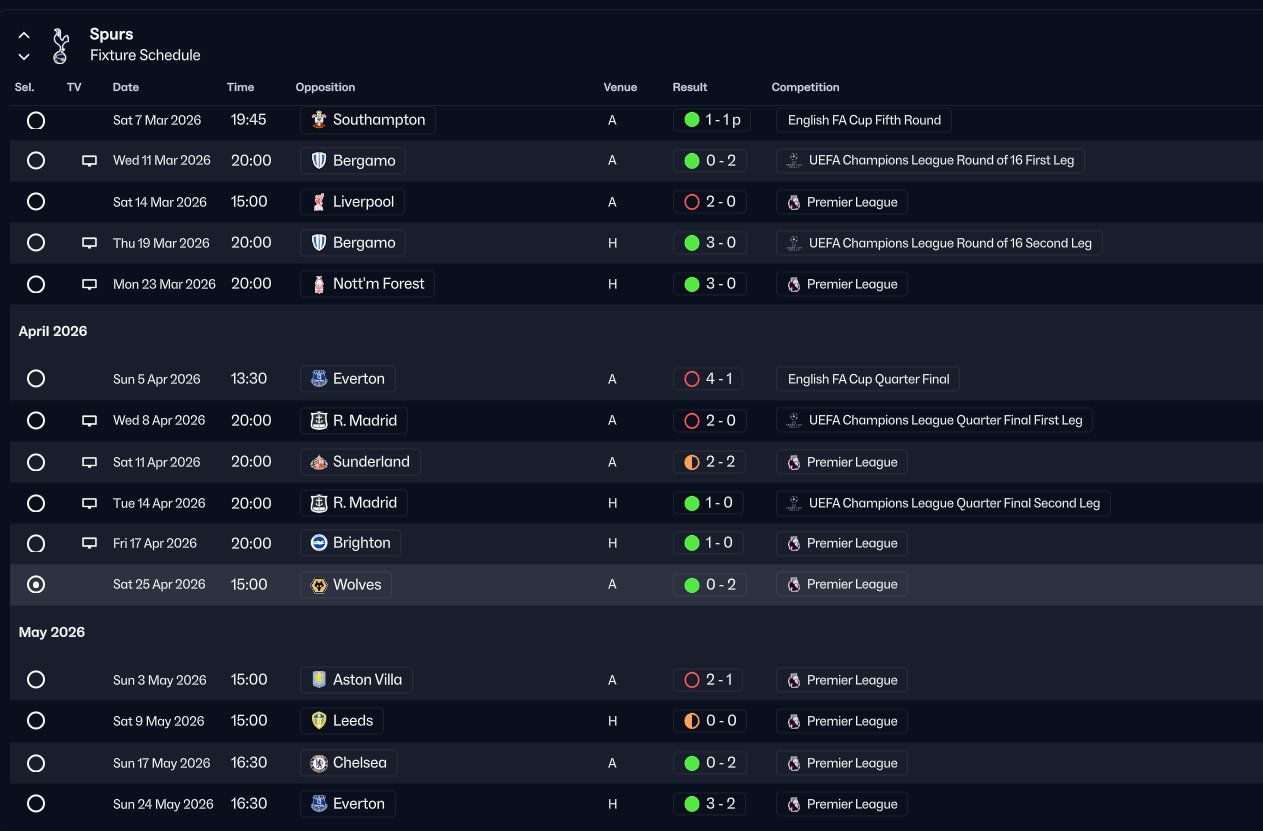Click the TV column header

click(x=74, y=88)
